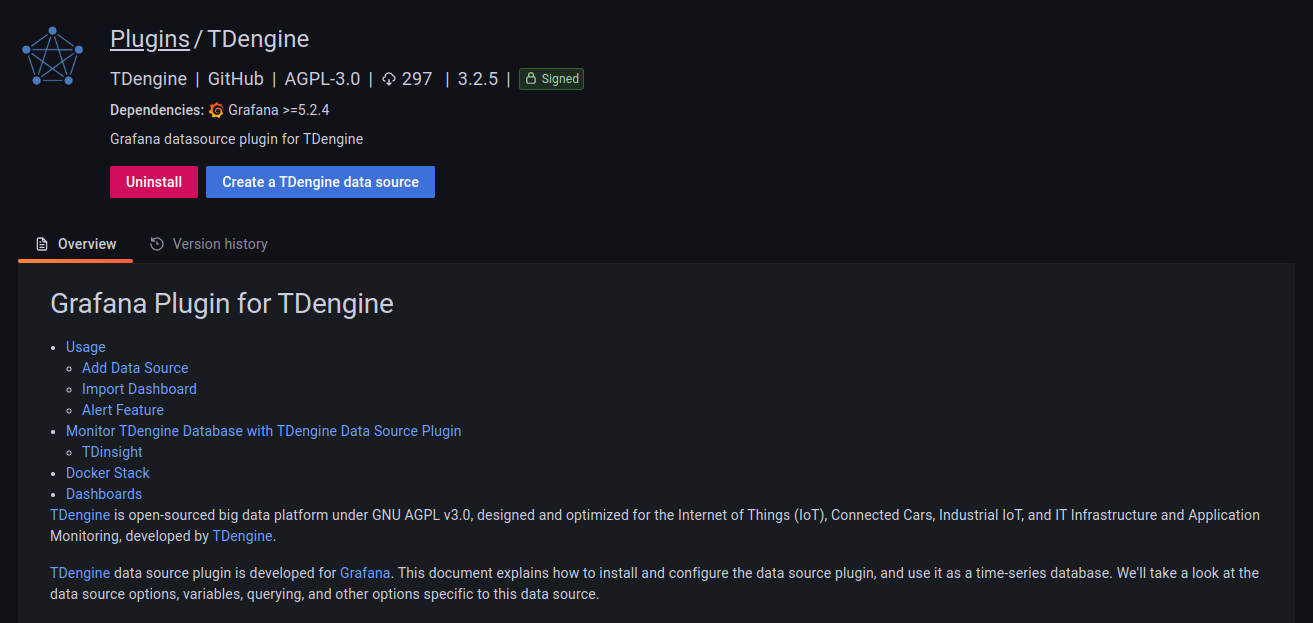The image size is (1313, 623).
Task: Click the TDengine plugin logo icon
Action: pyautogui.click(x=51, y=57)
